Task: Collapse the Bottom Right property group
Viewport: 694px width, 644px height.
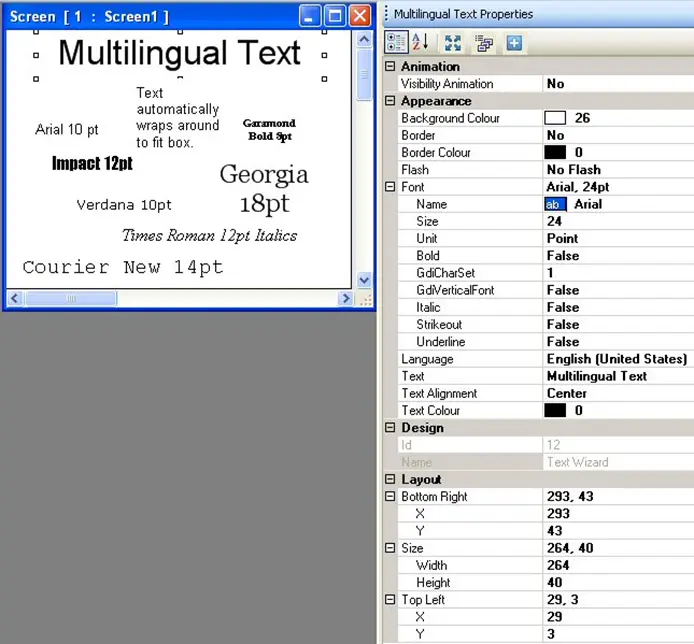Action: pyautogui.click(x=390, y=496)
